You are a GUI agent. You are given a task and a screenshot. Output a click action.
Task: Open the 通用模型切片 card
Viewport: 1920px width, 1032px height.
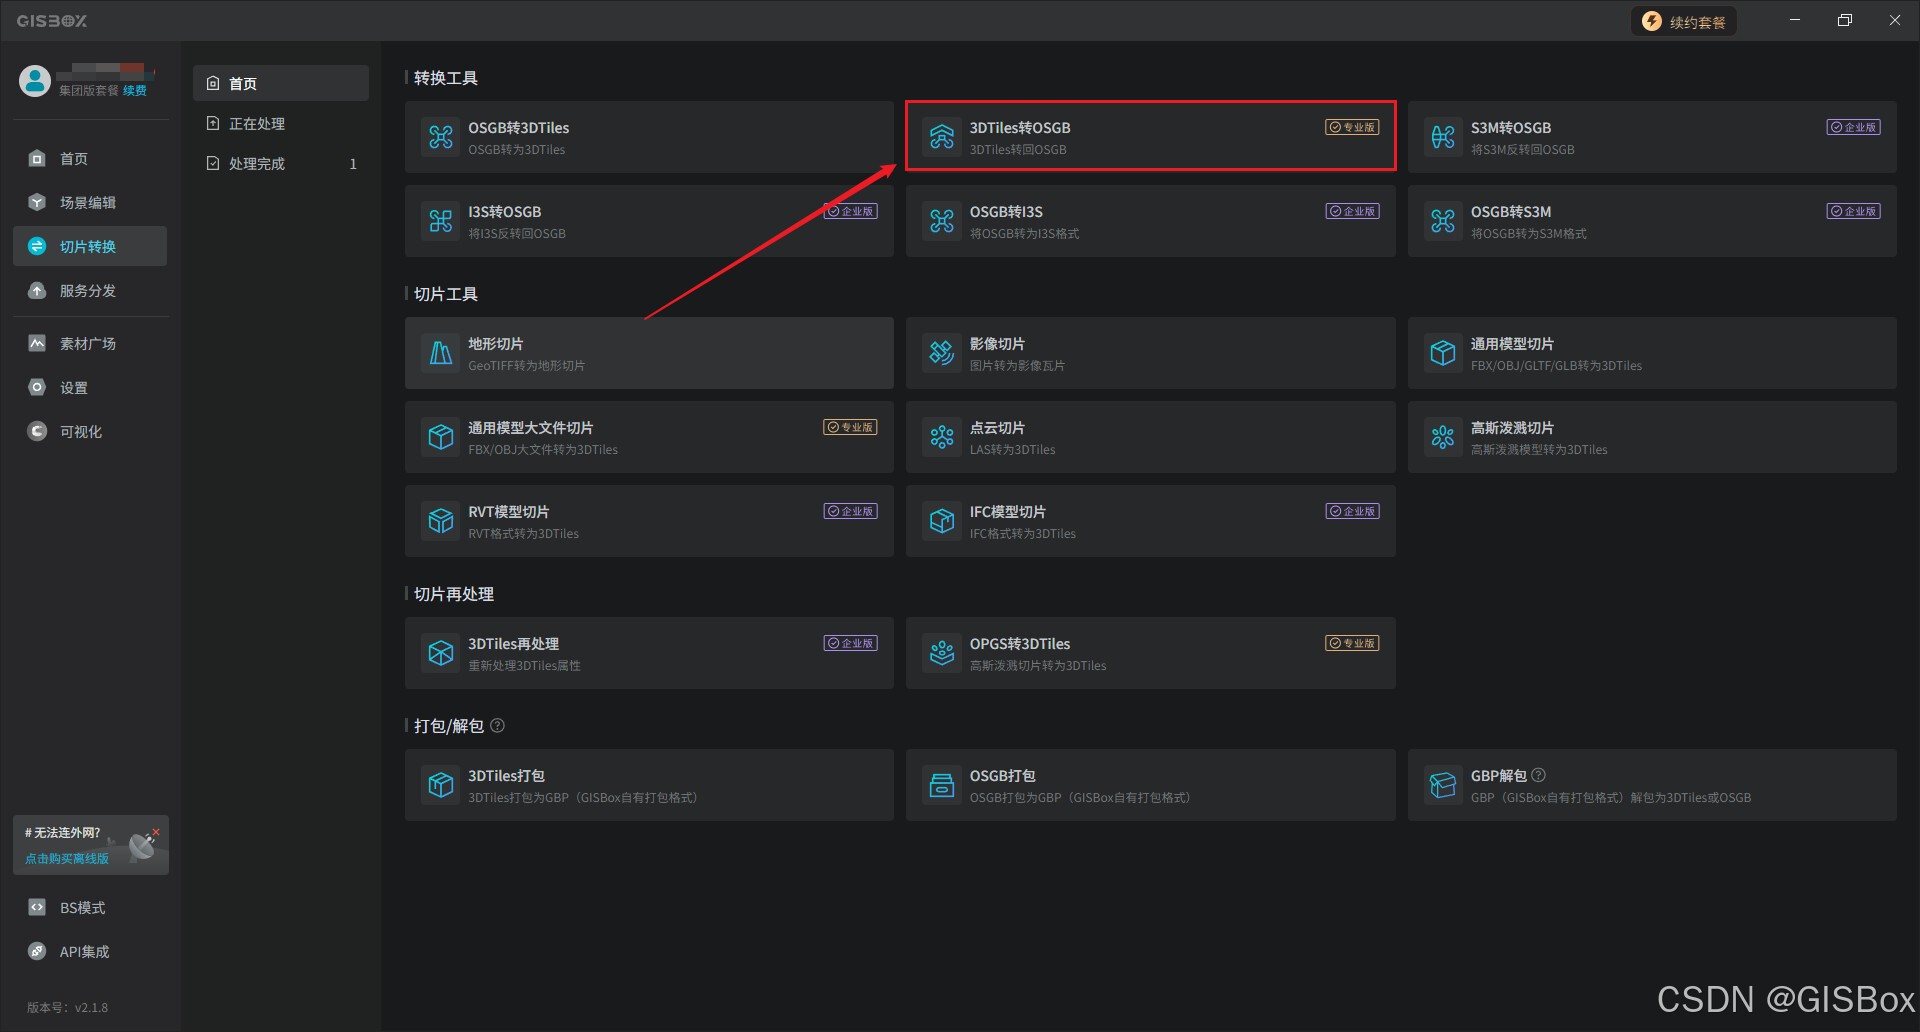pyautogui.click(x=1652, y=353)
